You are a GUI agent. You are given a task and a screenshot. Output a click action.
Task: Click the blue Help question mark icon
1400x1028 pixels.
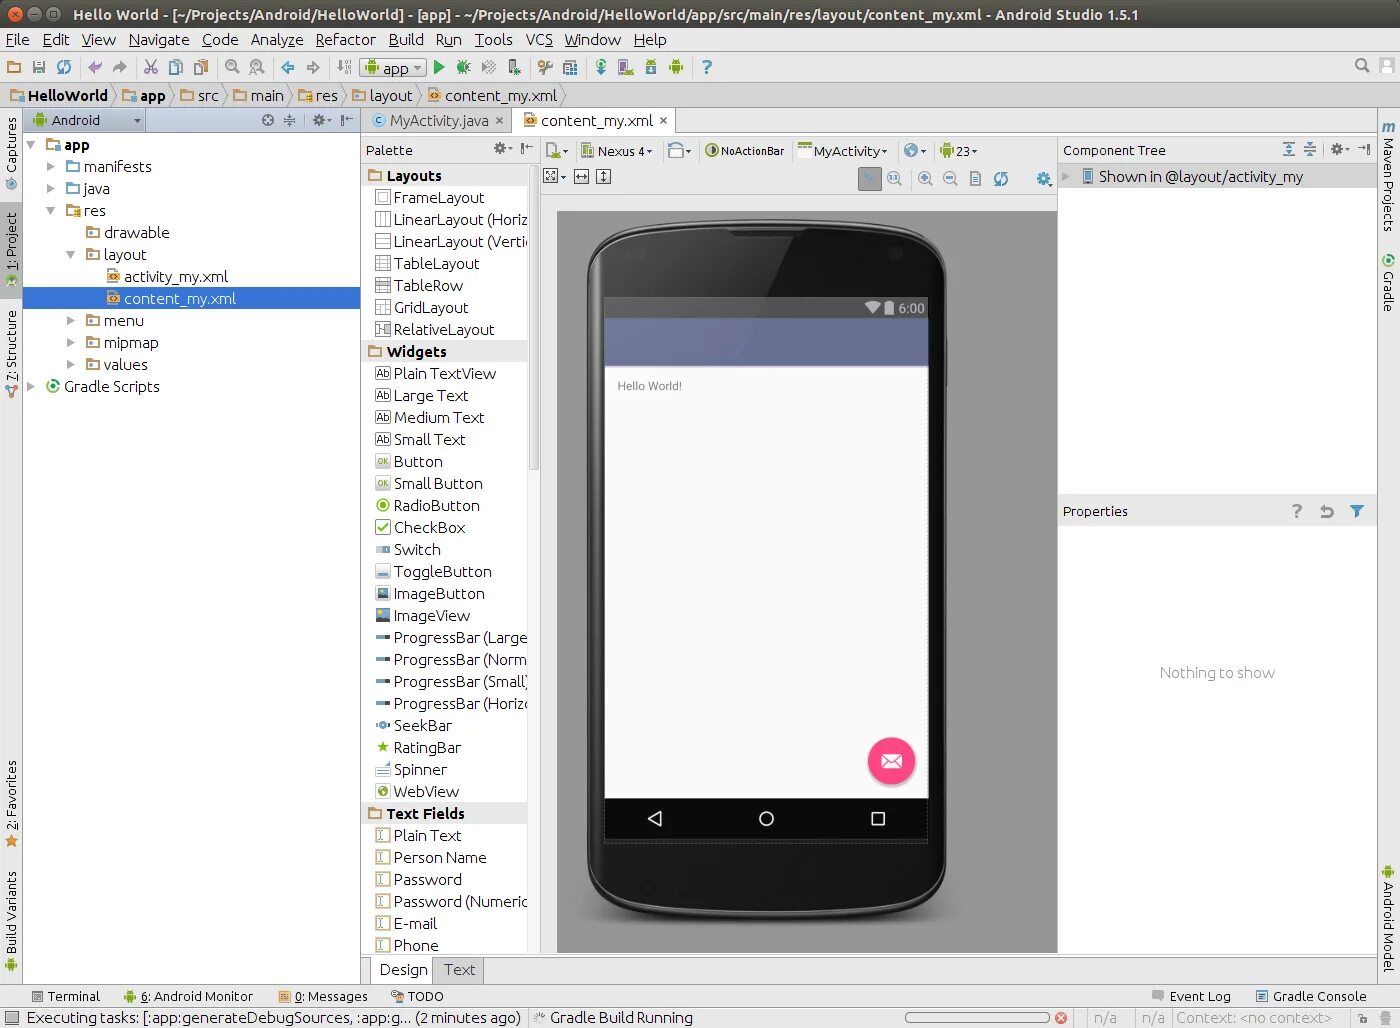tap(707, 67)
